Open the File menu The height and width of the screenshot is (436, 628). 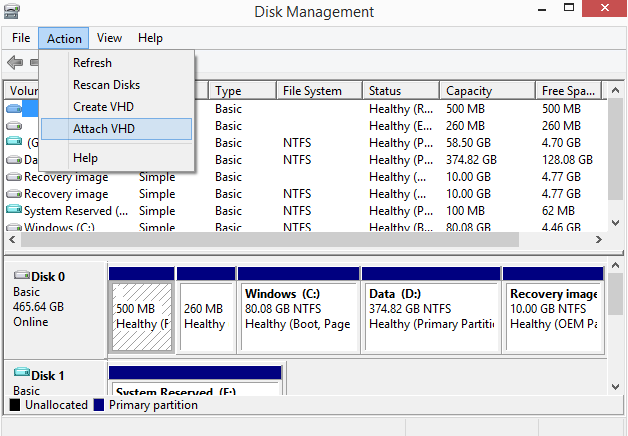(x=21, y=38)
